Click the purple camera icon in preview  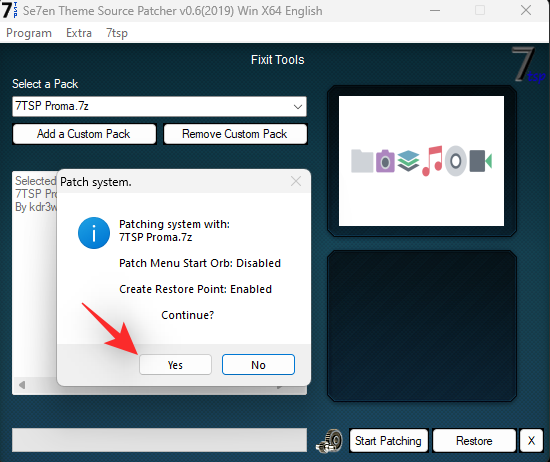tap(385, 161)
